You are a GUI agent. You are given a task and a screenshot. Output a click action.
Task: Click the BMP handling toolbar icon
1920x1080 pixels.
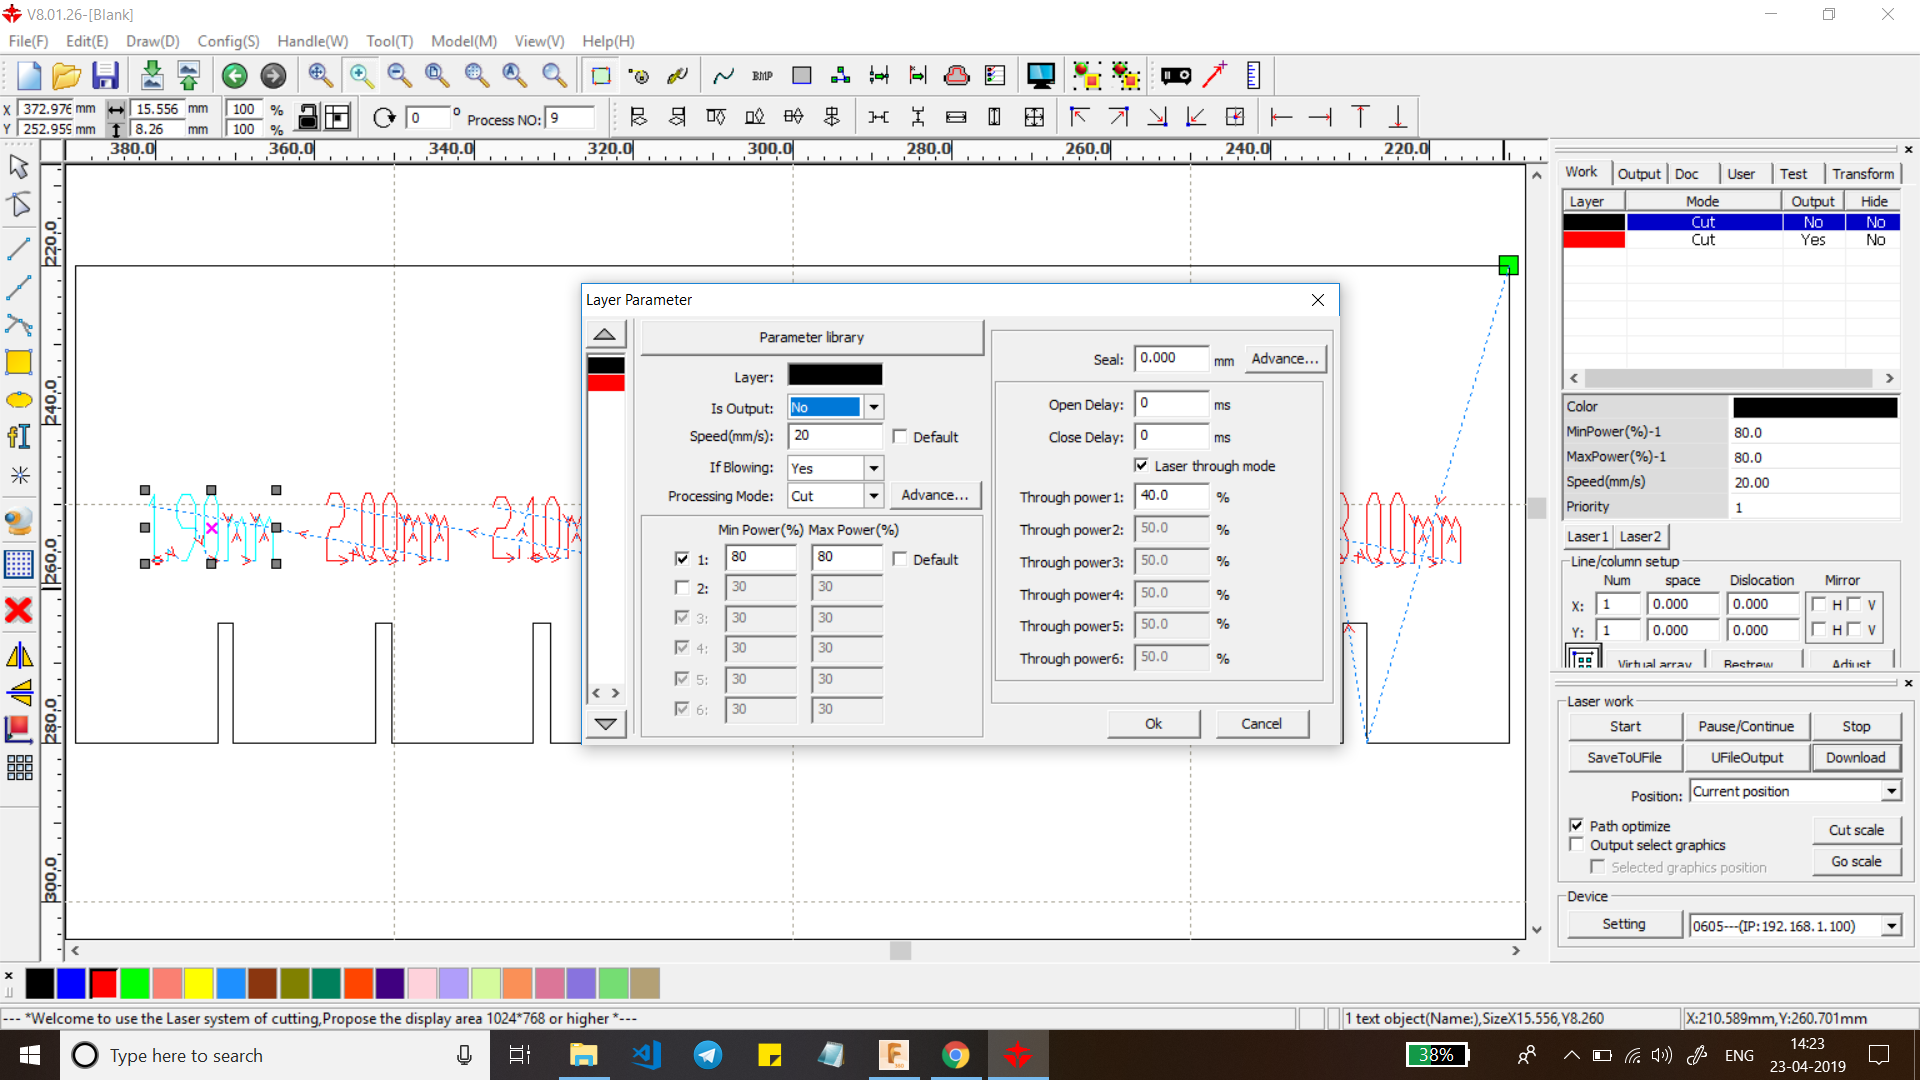762,76
